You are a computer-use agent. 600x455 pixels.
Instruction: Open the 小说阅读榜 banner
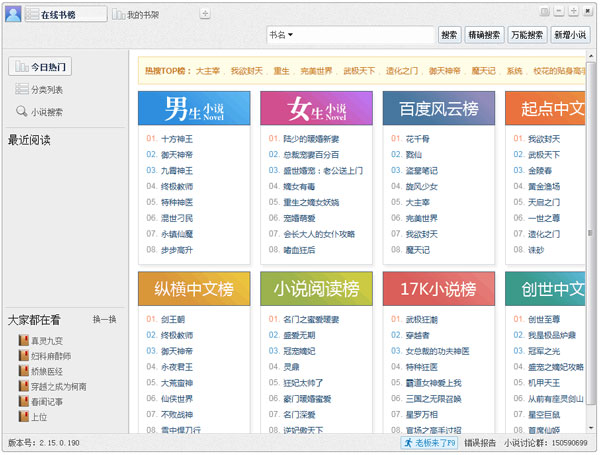(x=316, y=289)
